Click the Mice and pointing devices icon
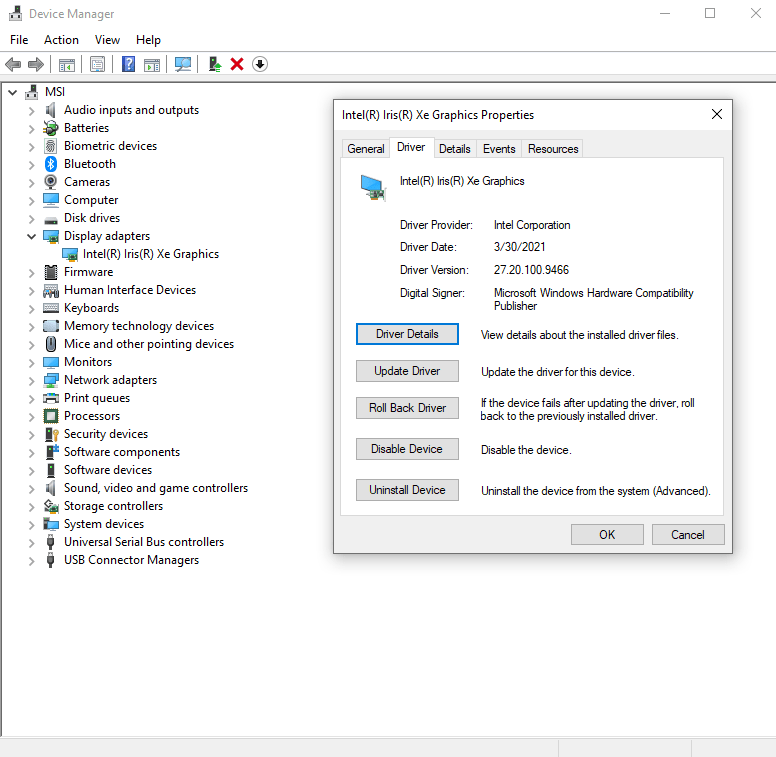The height and width of the screenshot is (757, 776). (x=50, y=344)
